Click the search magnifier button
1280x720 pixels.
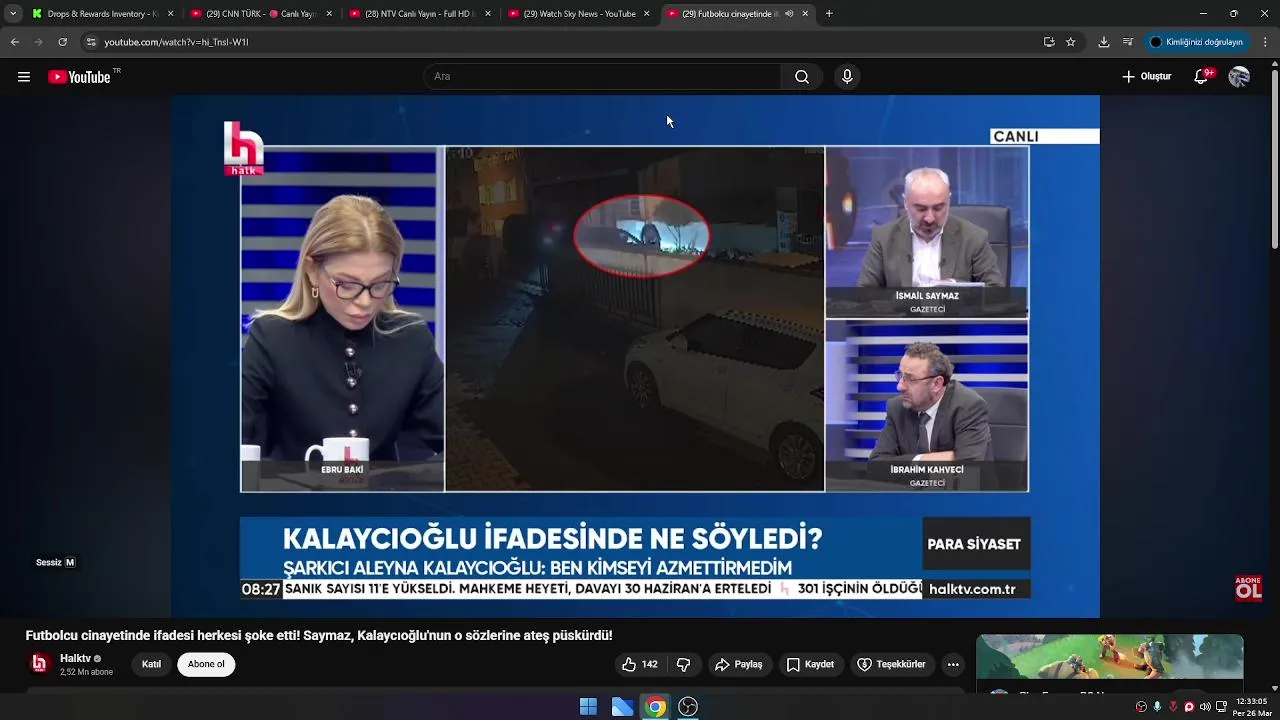click(x=802, y=77)
